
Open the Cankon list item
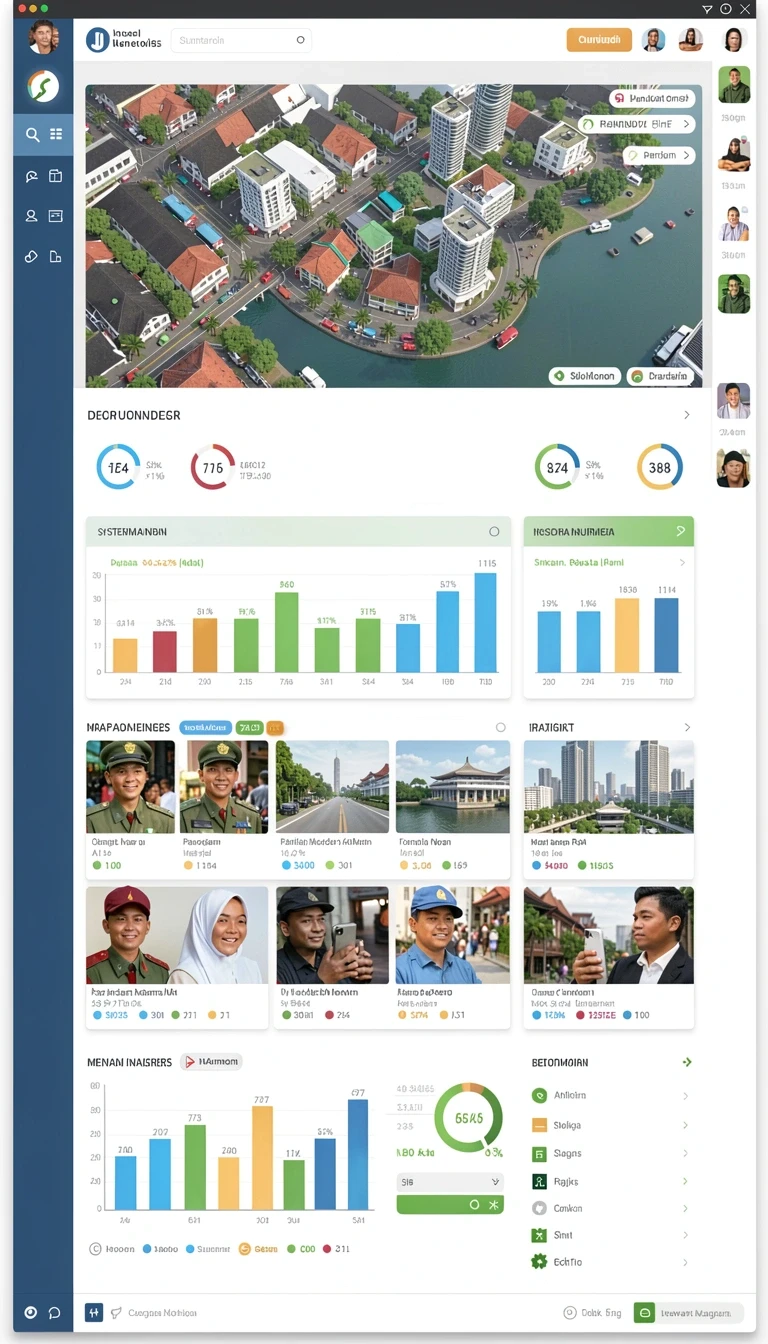(x=609, y=1208)
